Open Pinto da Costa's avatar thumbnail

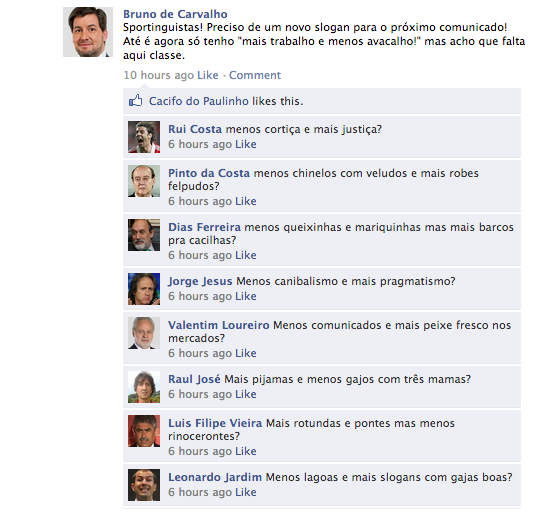click(x=144, y=181)
